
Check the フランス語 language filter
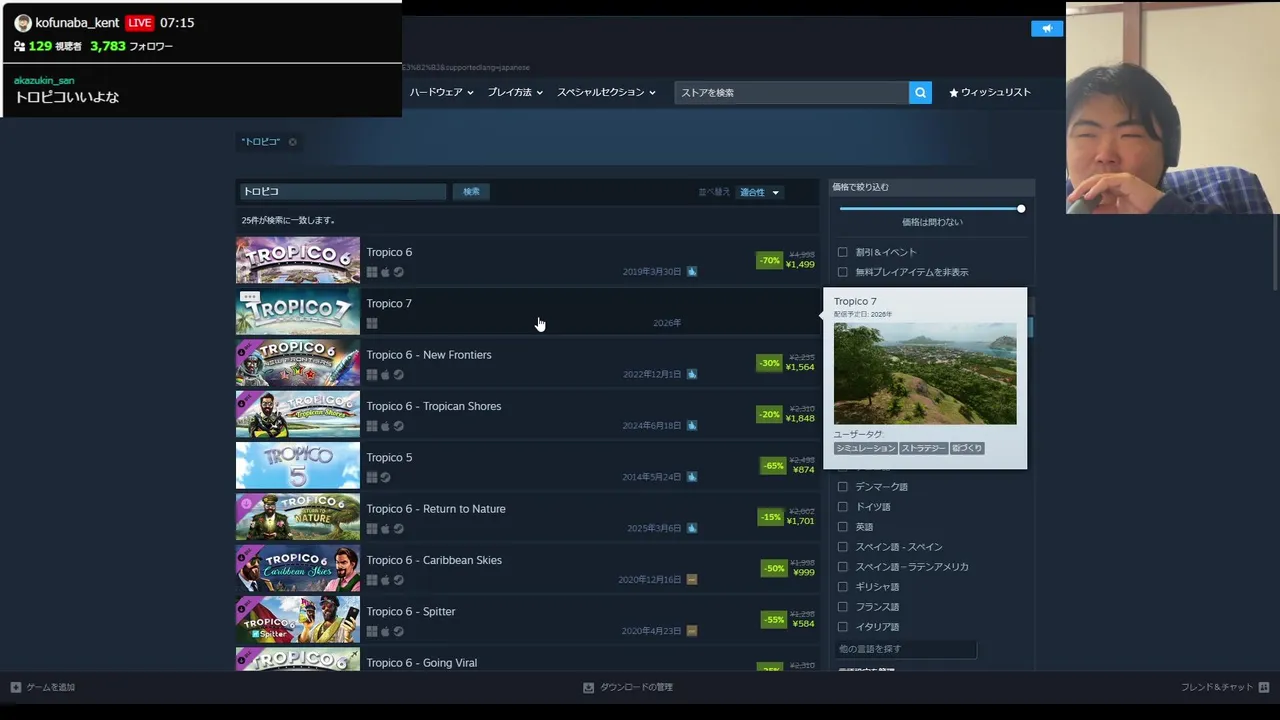pos(842,607)
